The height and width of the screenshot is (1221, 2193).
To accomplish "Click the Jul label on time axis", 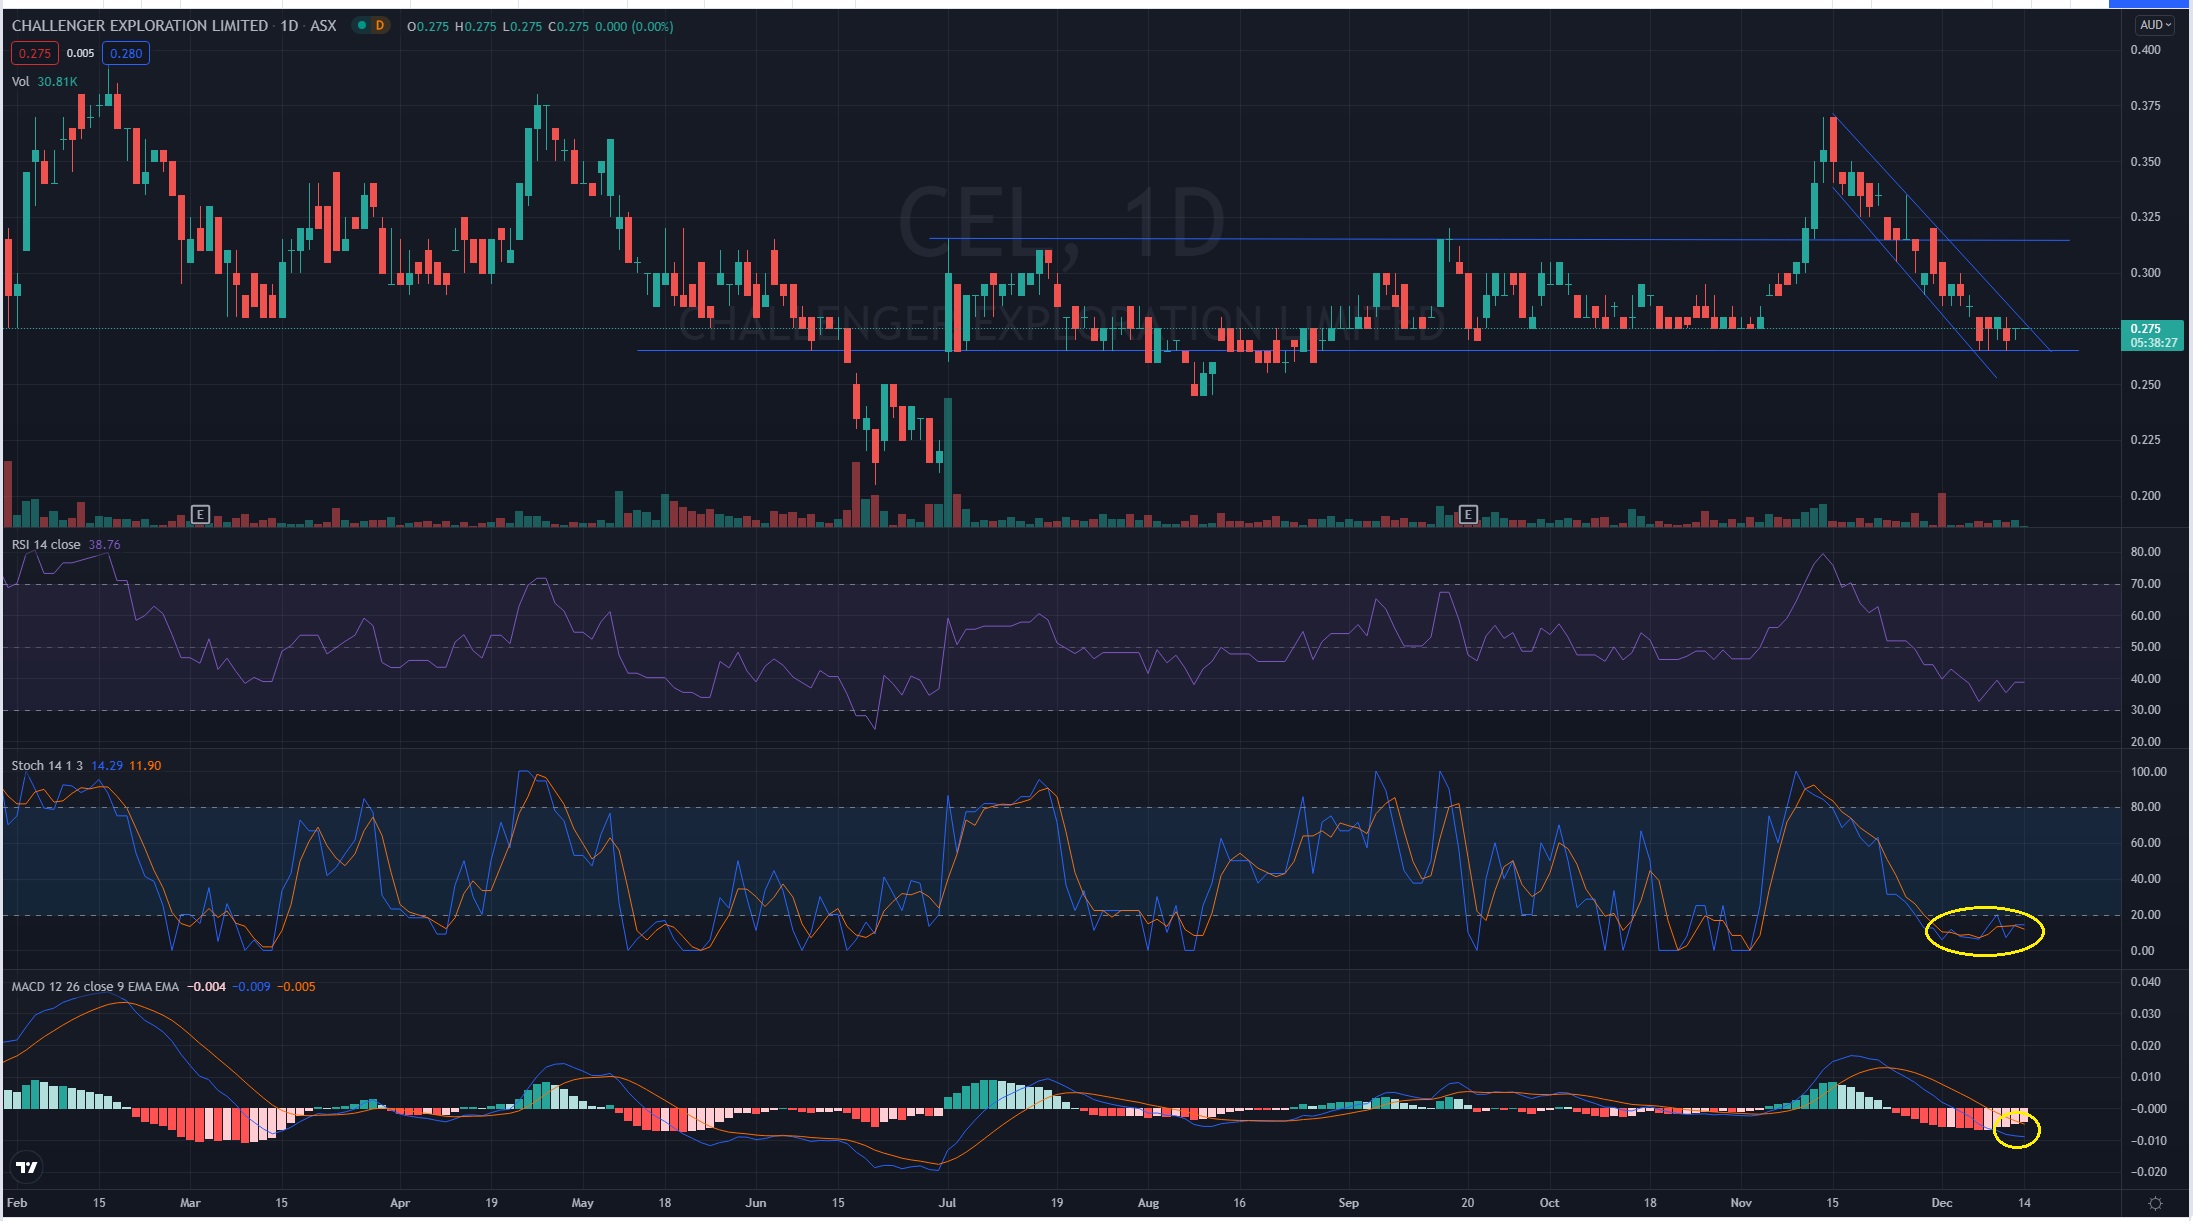I will coord(947,1203).
